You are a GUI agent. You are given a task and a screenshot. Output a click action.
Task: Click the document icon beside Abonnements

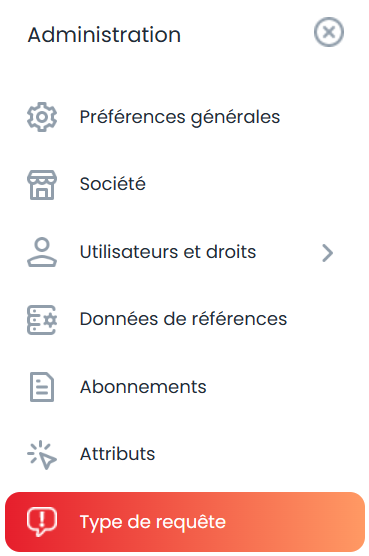[42, 387]
